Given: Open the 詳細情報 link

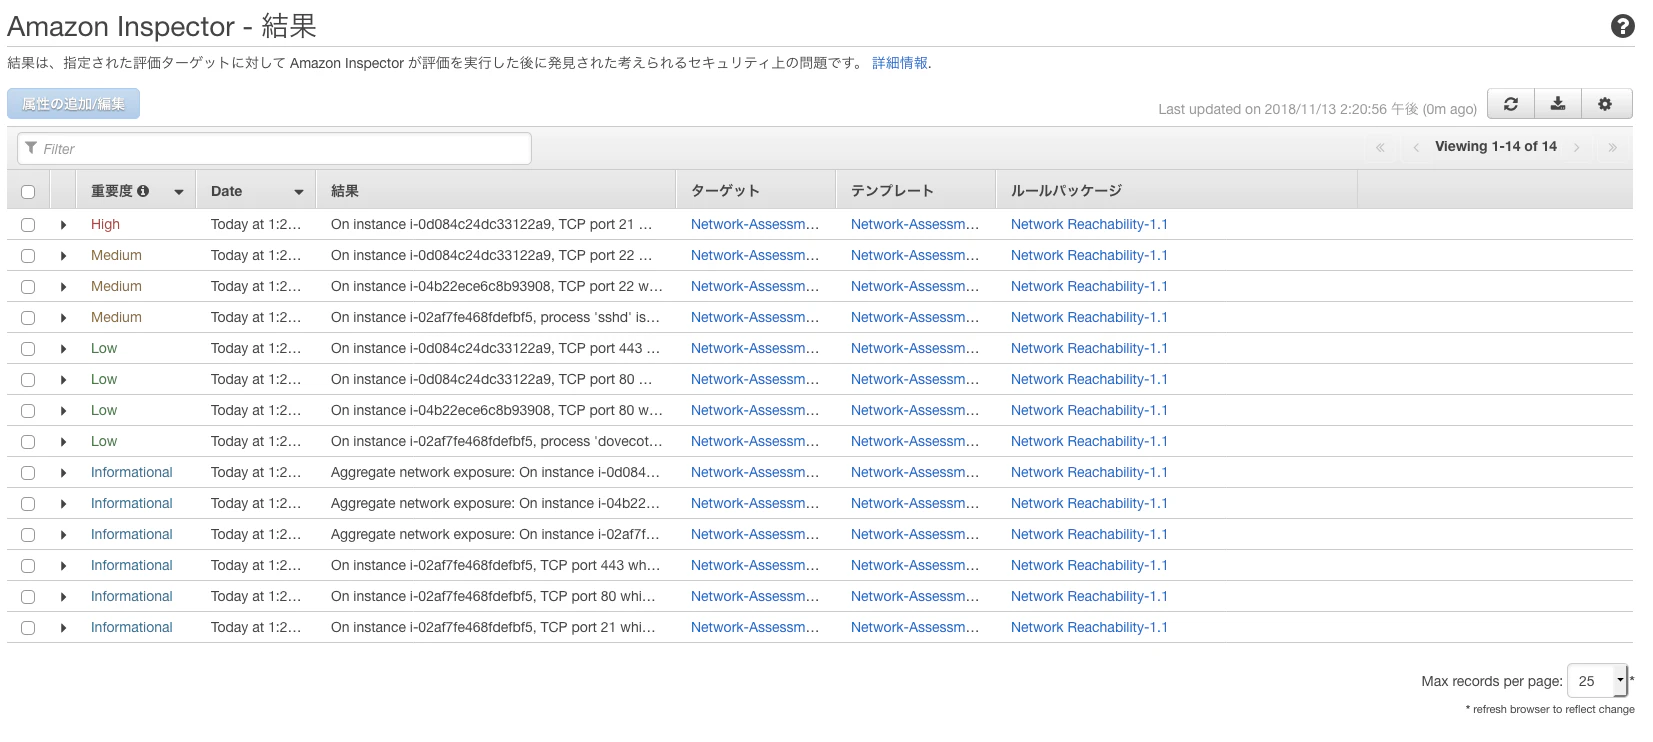Looking at the screenshot, I should (x=900, y=63).
